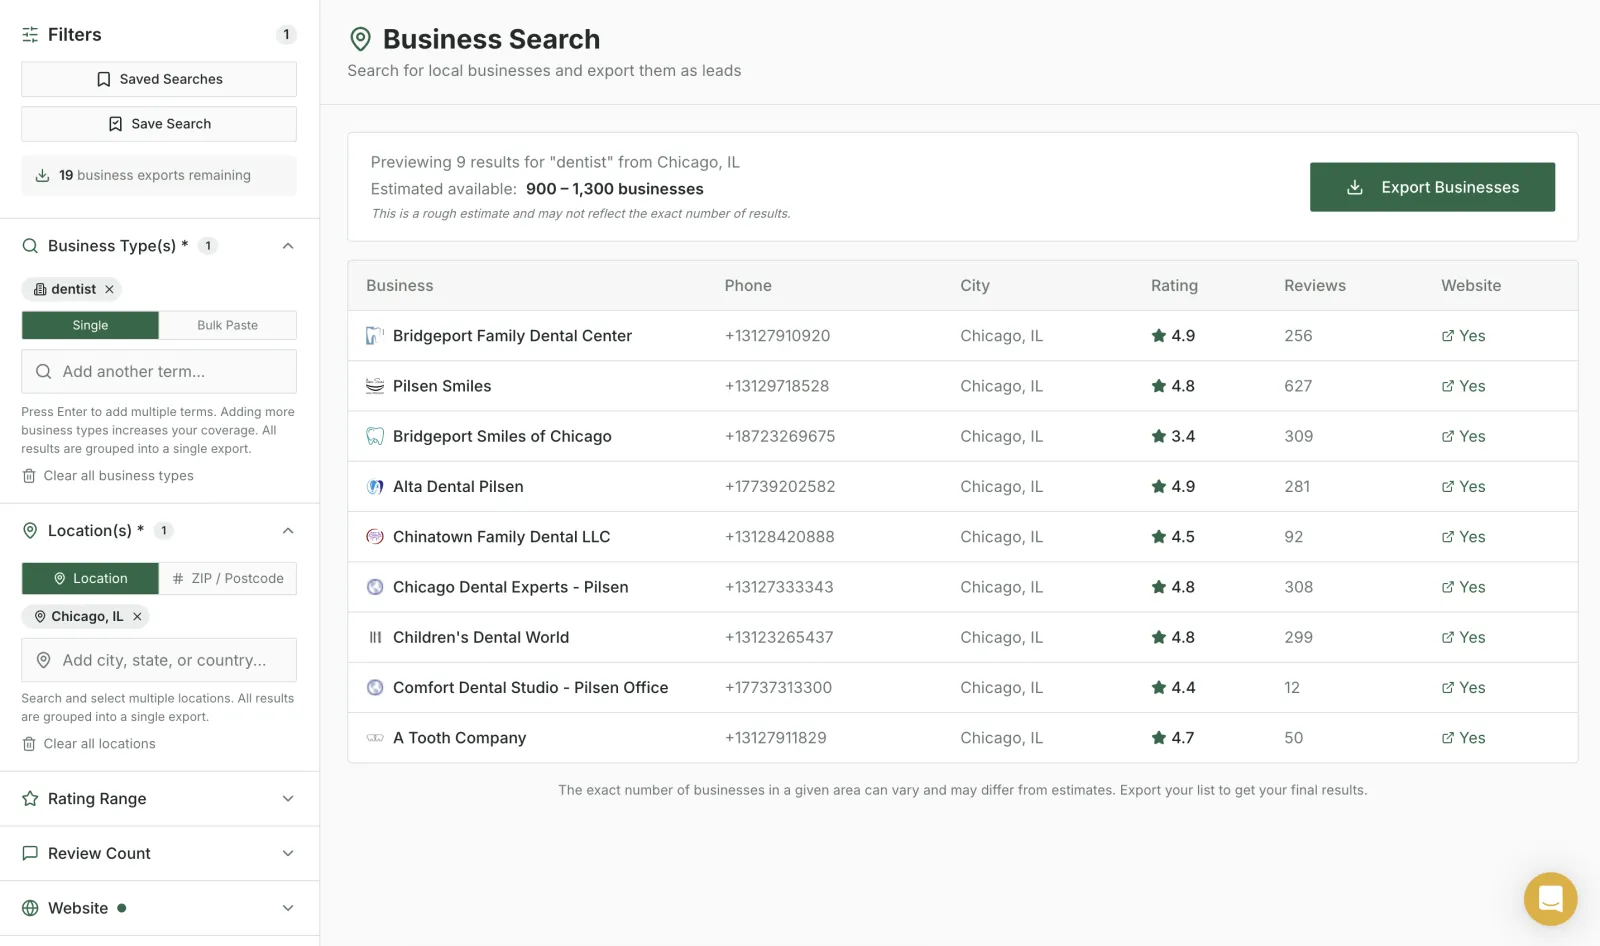Click the Rating column header

pyautogui.click(x=1174, y=286)
